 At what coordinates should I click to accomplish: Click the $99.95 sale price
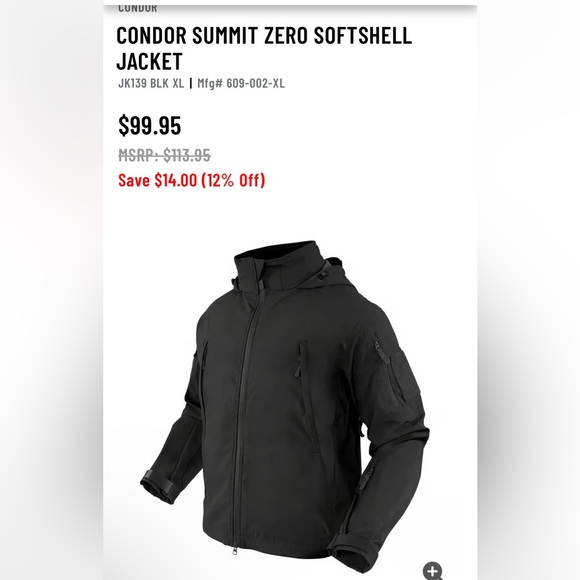pyautogui.click(x=150, y=125)
